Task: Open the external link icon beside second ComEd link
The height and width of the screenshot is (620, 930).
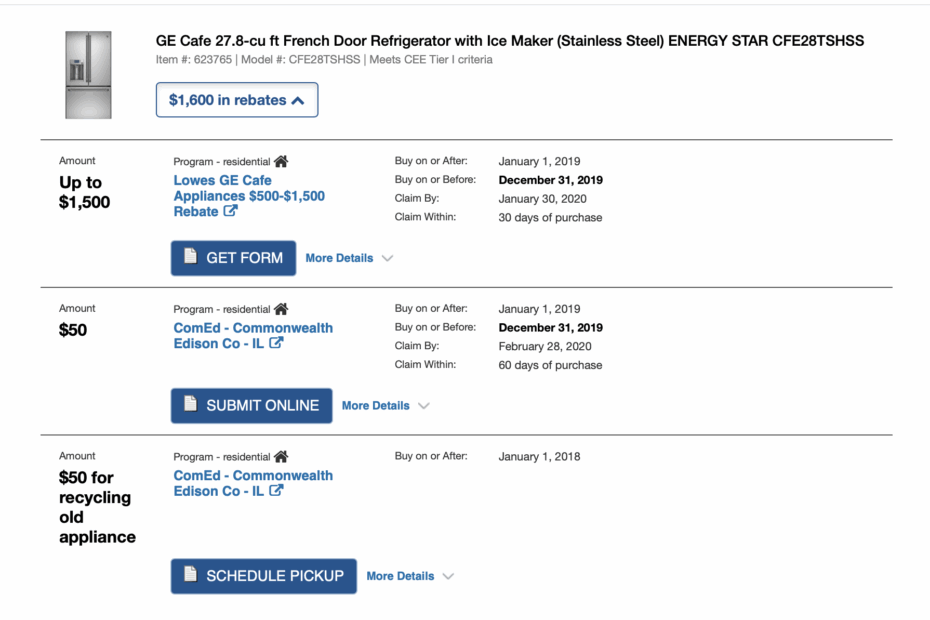Action: pos(278,340)
